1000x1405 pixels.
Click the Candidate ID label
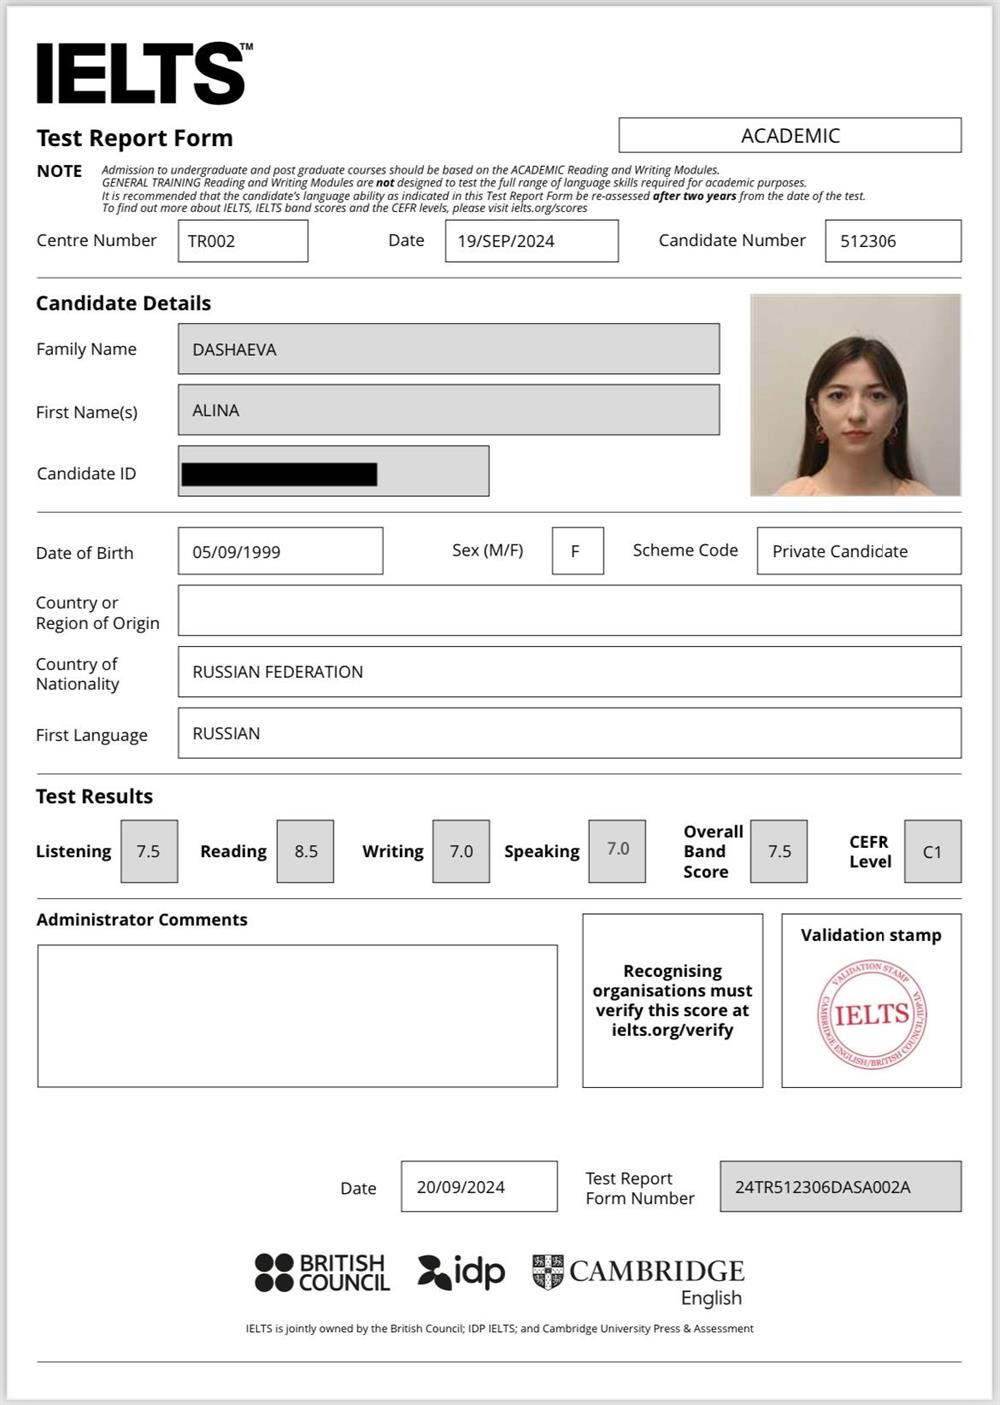[86, 473]
